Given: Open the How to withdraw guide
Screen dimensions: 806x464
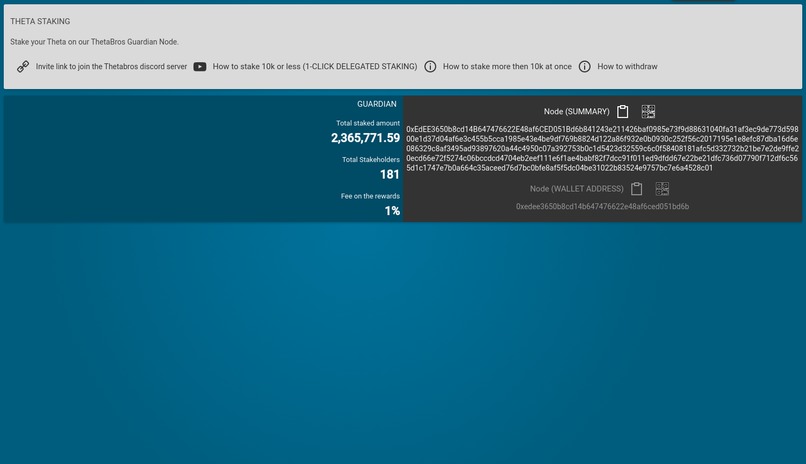Looking at the screenshot, I should tap(627, 66).
